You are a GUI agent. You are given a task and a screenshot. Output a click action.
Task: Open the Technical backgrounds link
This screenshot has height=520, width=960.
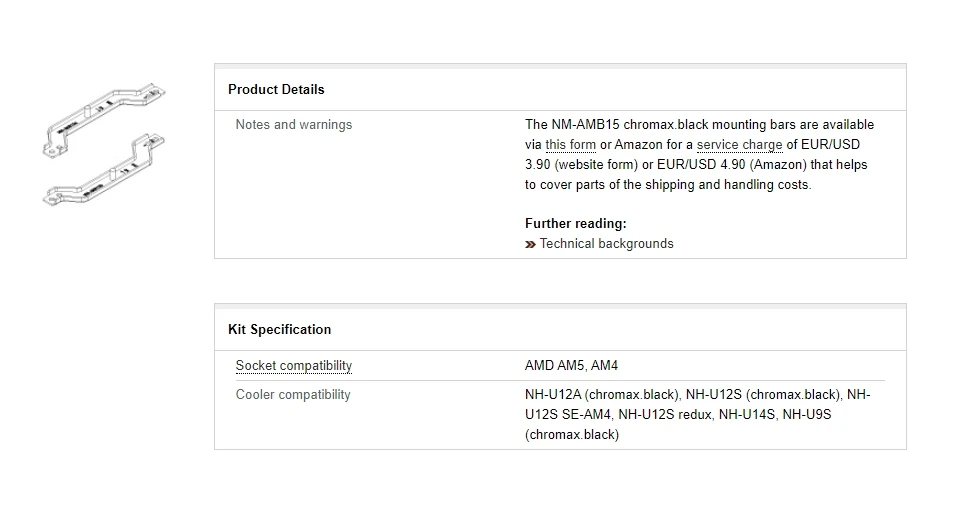(606, 244)
